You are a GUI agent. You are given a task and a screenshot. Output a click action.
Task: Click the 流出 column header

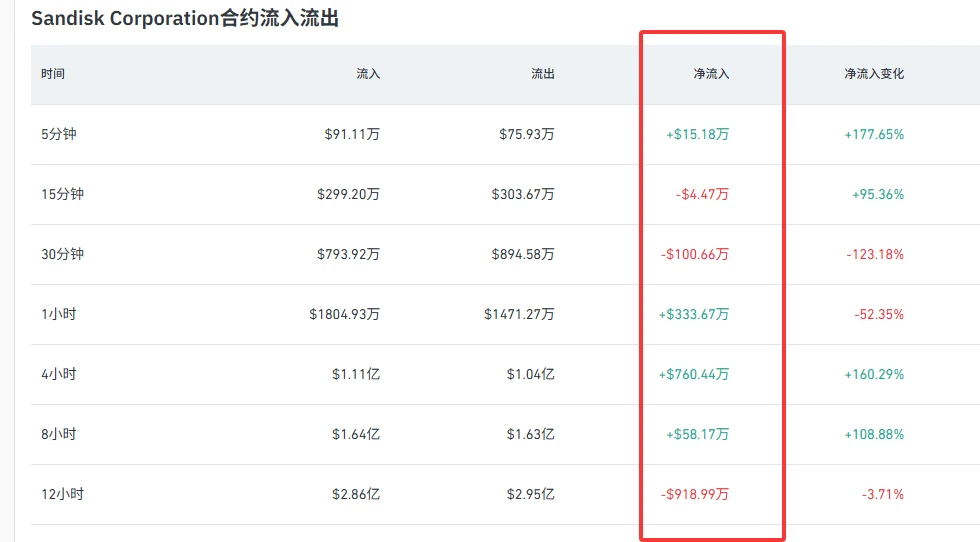pos(542,74)
